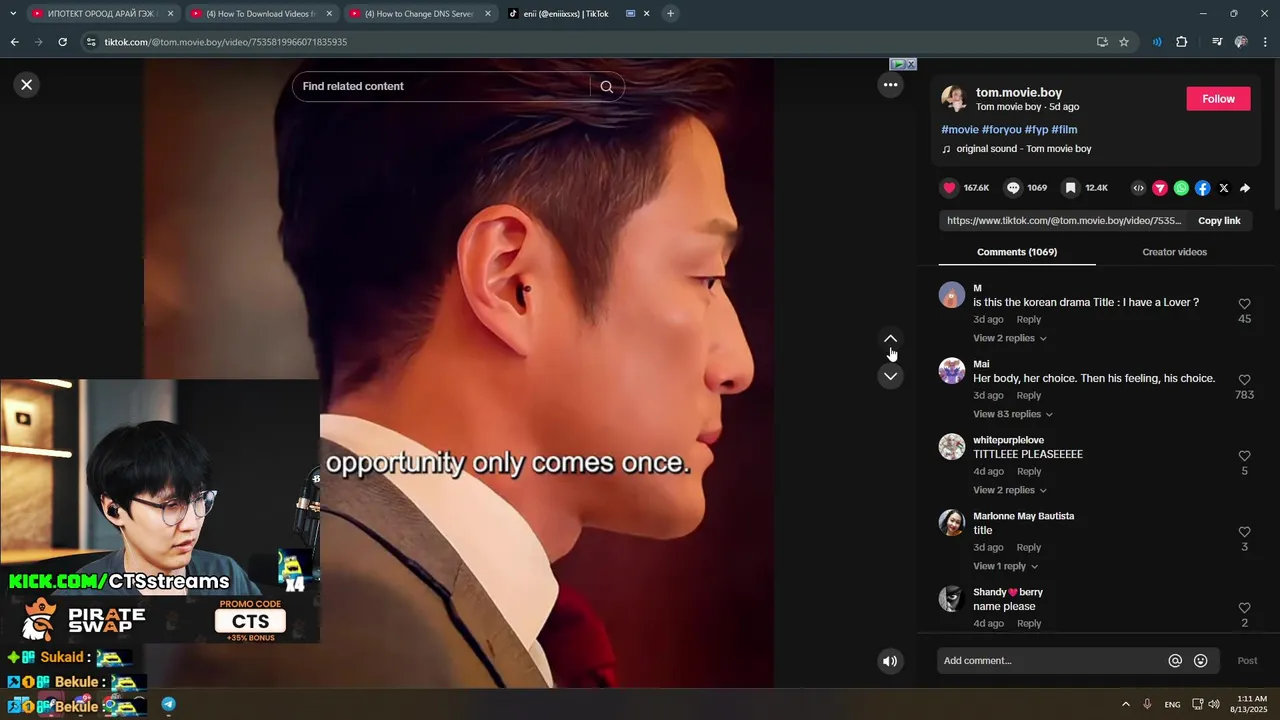Expand View 1 reply under Marlonne's comment

tap(1005, 566)
